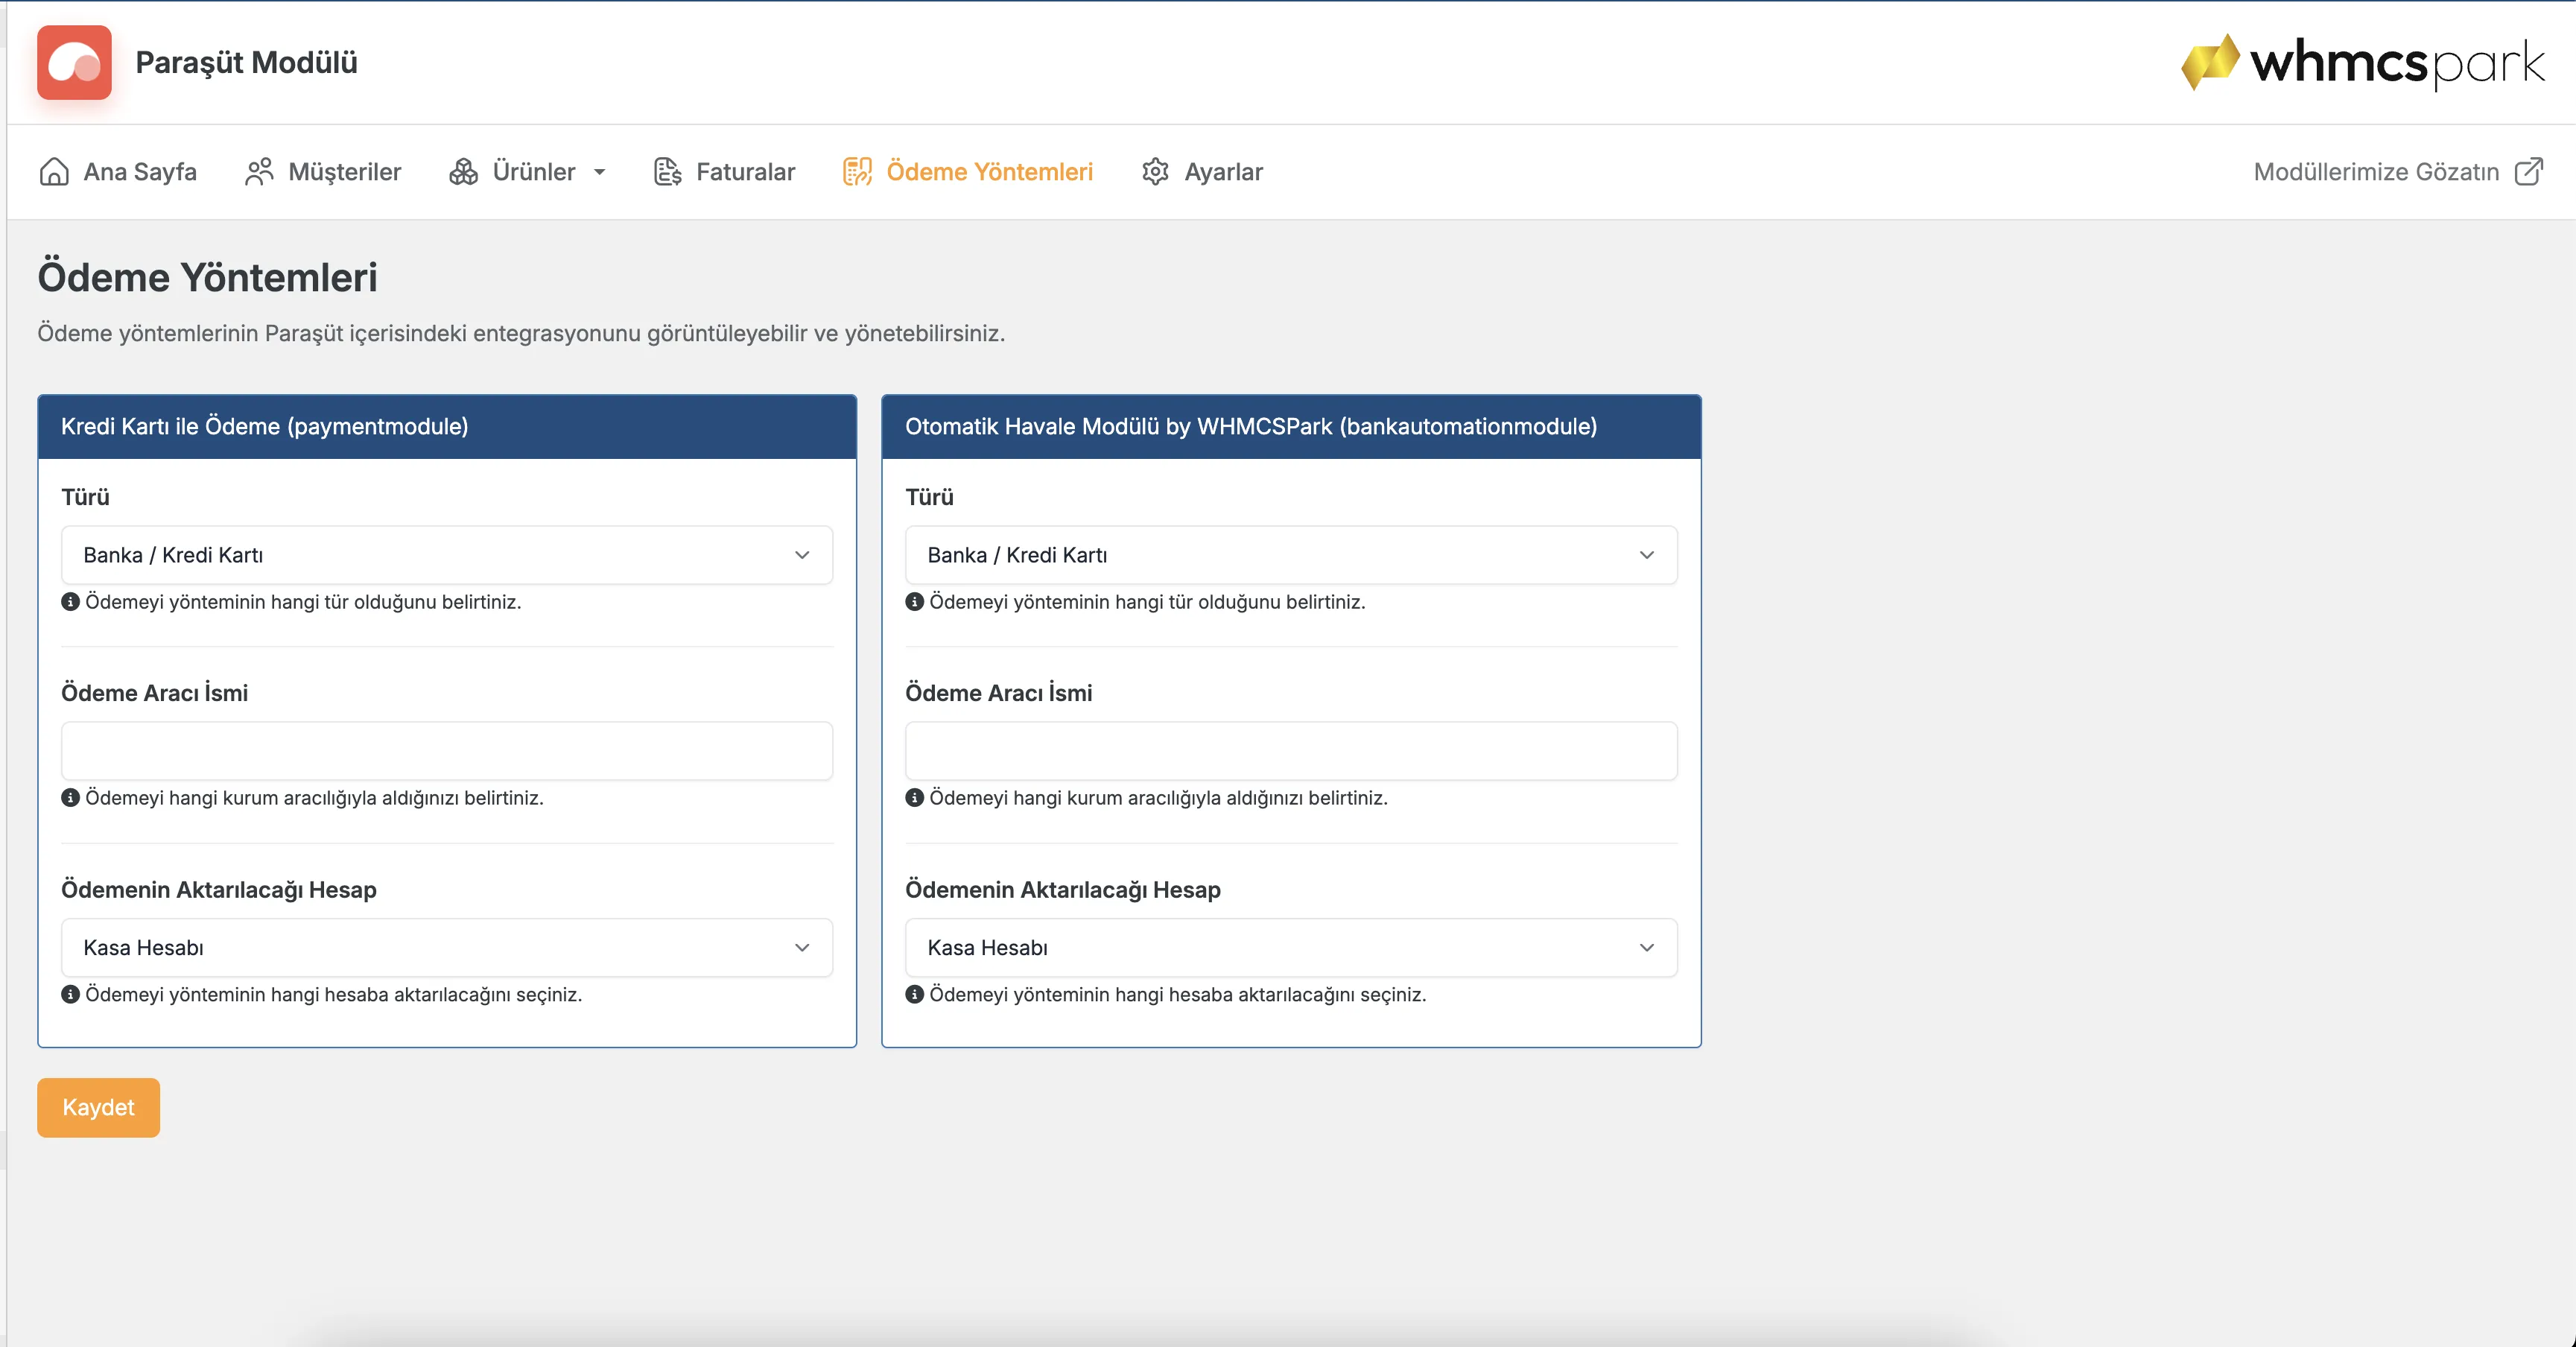The height and width of the screenshot is (1347, 2576).
Task: Click the Paraşüt Modülü title text
Action: (246, 63)
